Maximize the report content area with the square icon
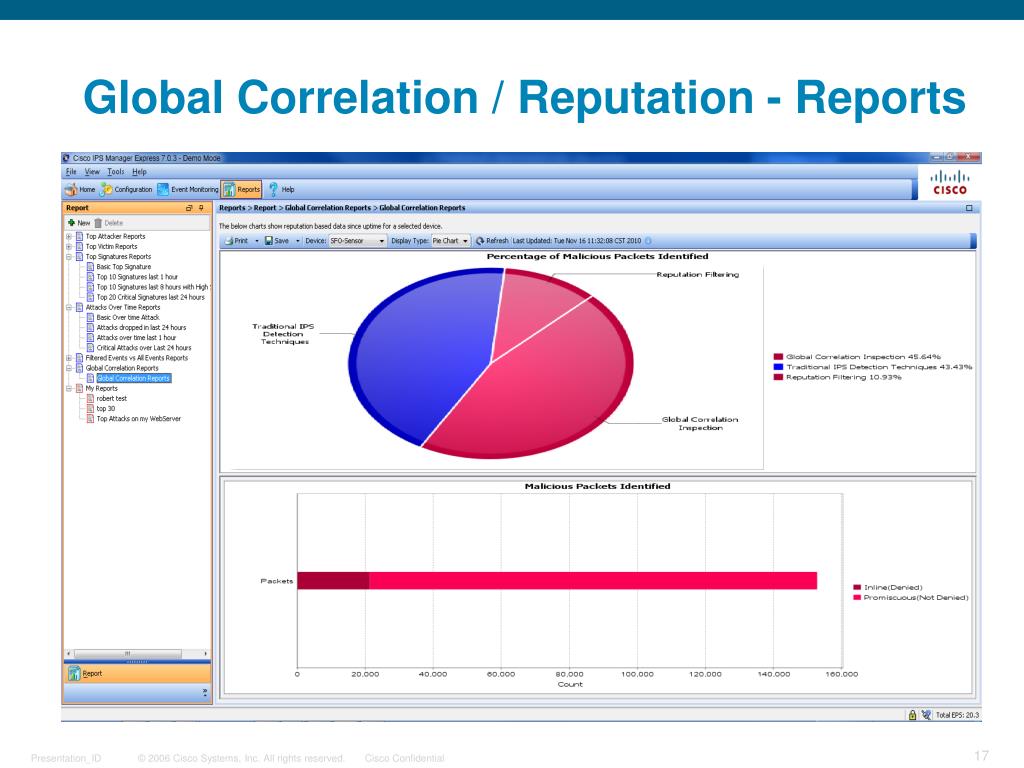Screen dimensions: 1024x768 click(x=969, y=208)
